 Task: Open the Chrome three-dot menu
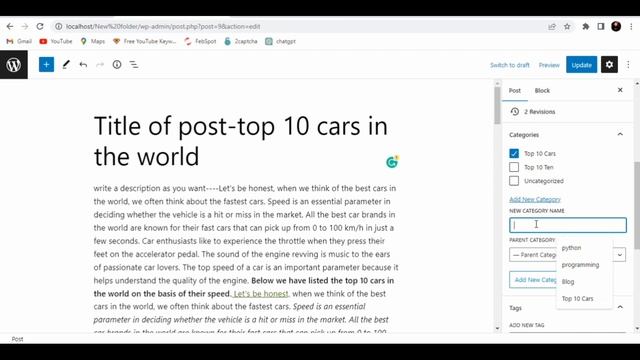coord(631,27)
